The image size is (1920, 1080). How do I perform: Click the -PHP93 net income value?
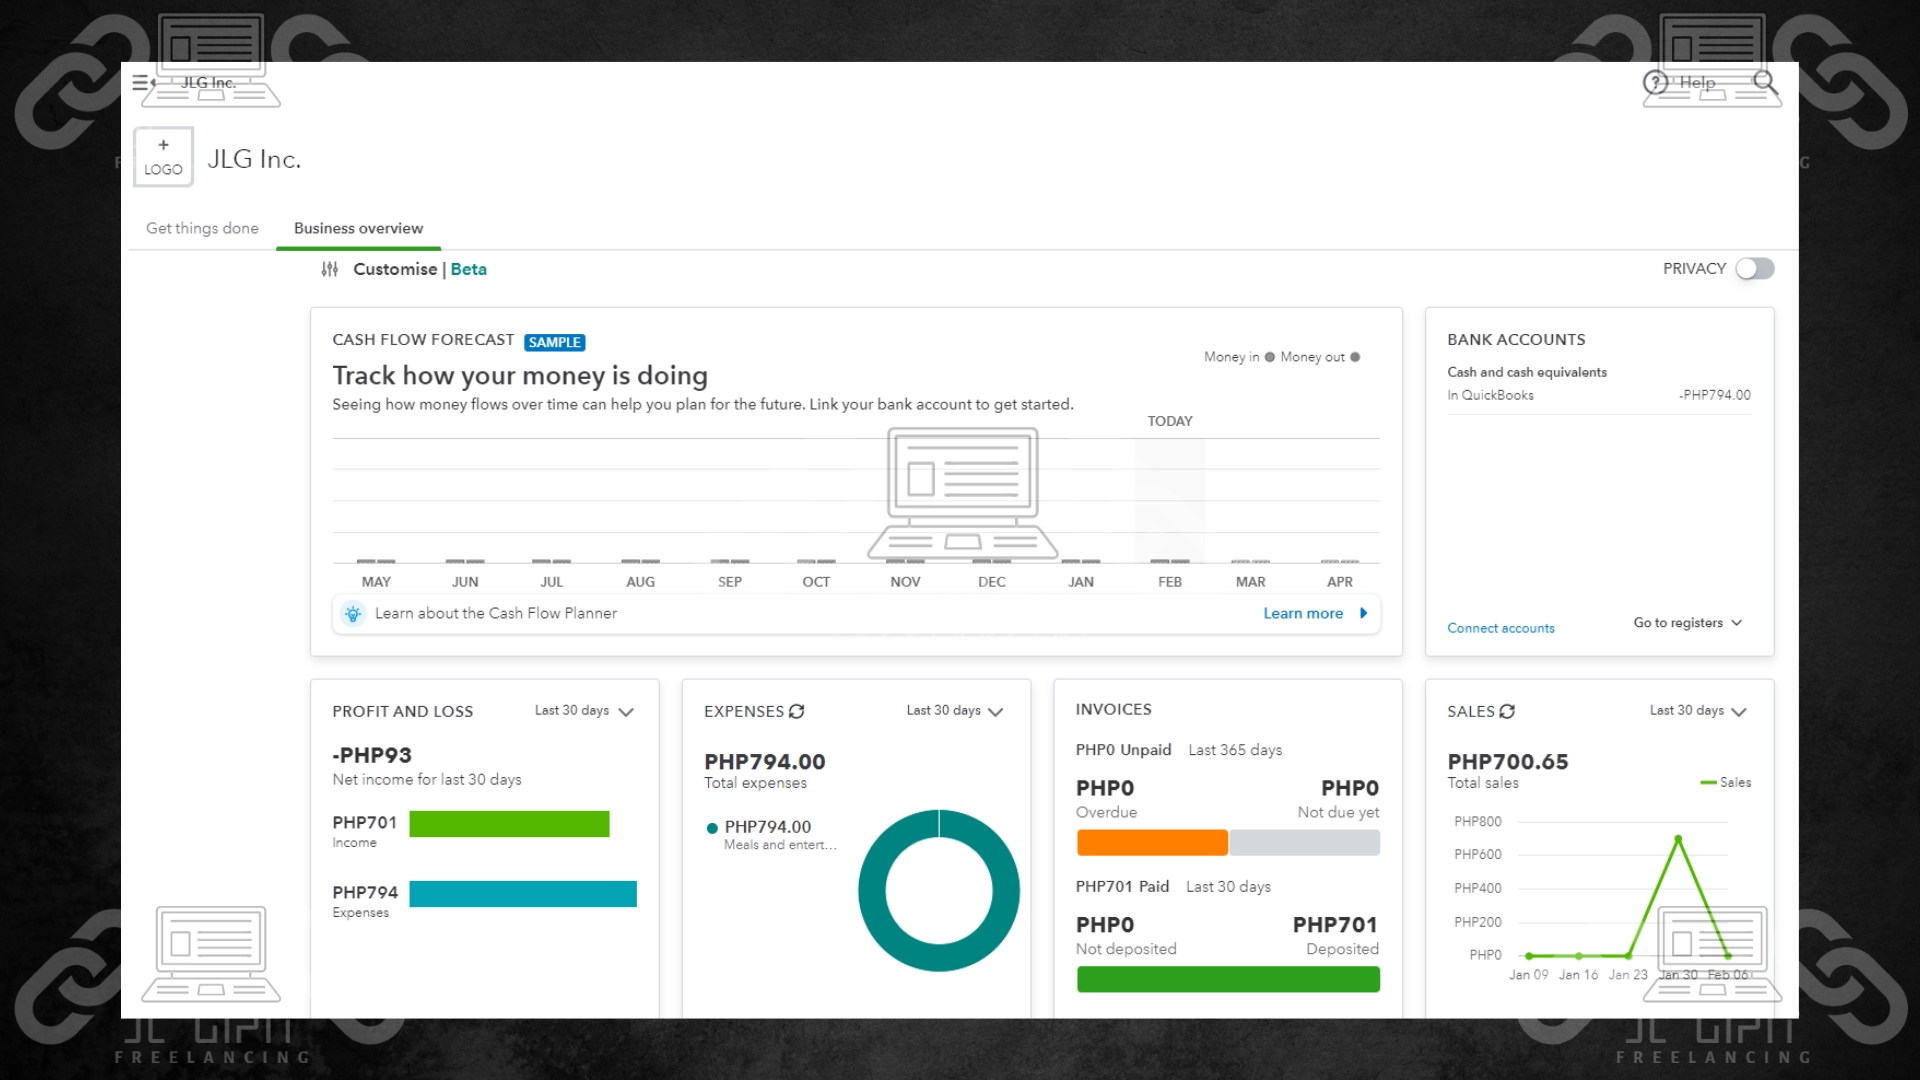click(372, 755)
